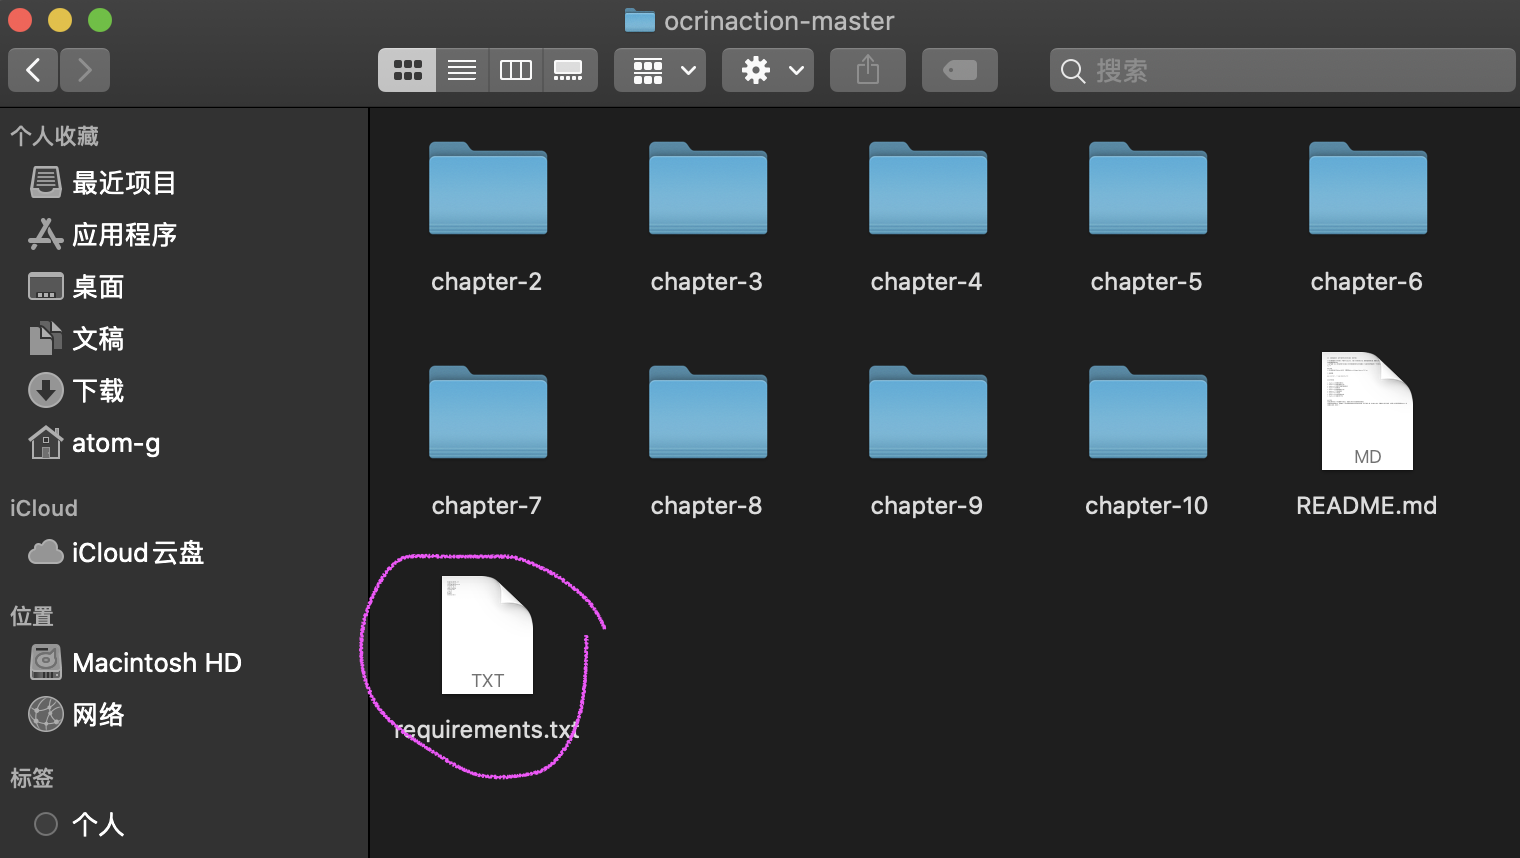This screenshot has height=858, width=1520.
Task: Select the chapter-9 folder icon
Action: pos(928,412)
